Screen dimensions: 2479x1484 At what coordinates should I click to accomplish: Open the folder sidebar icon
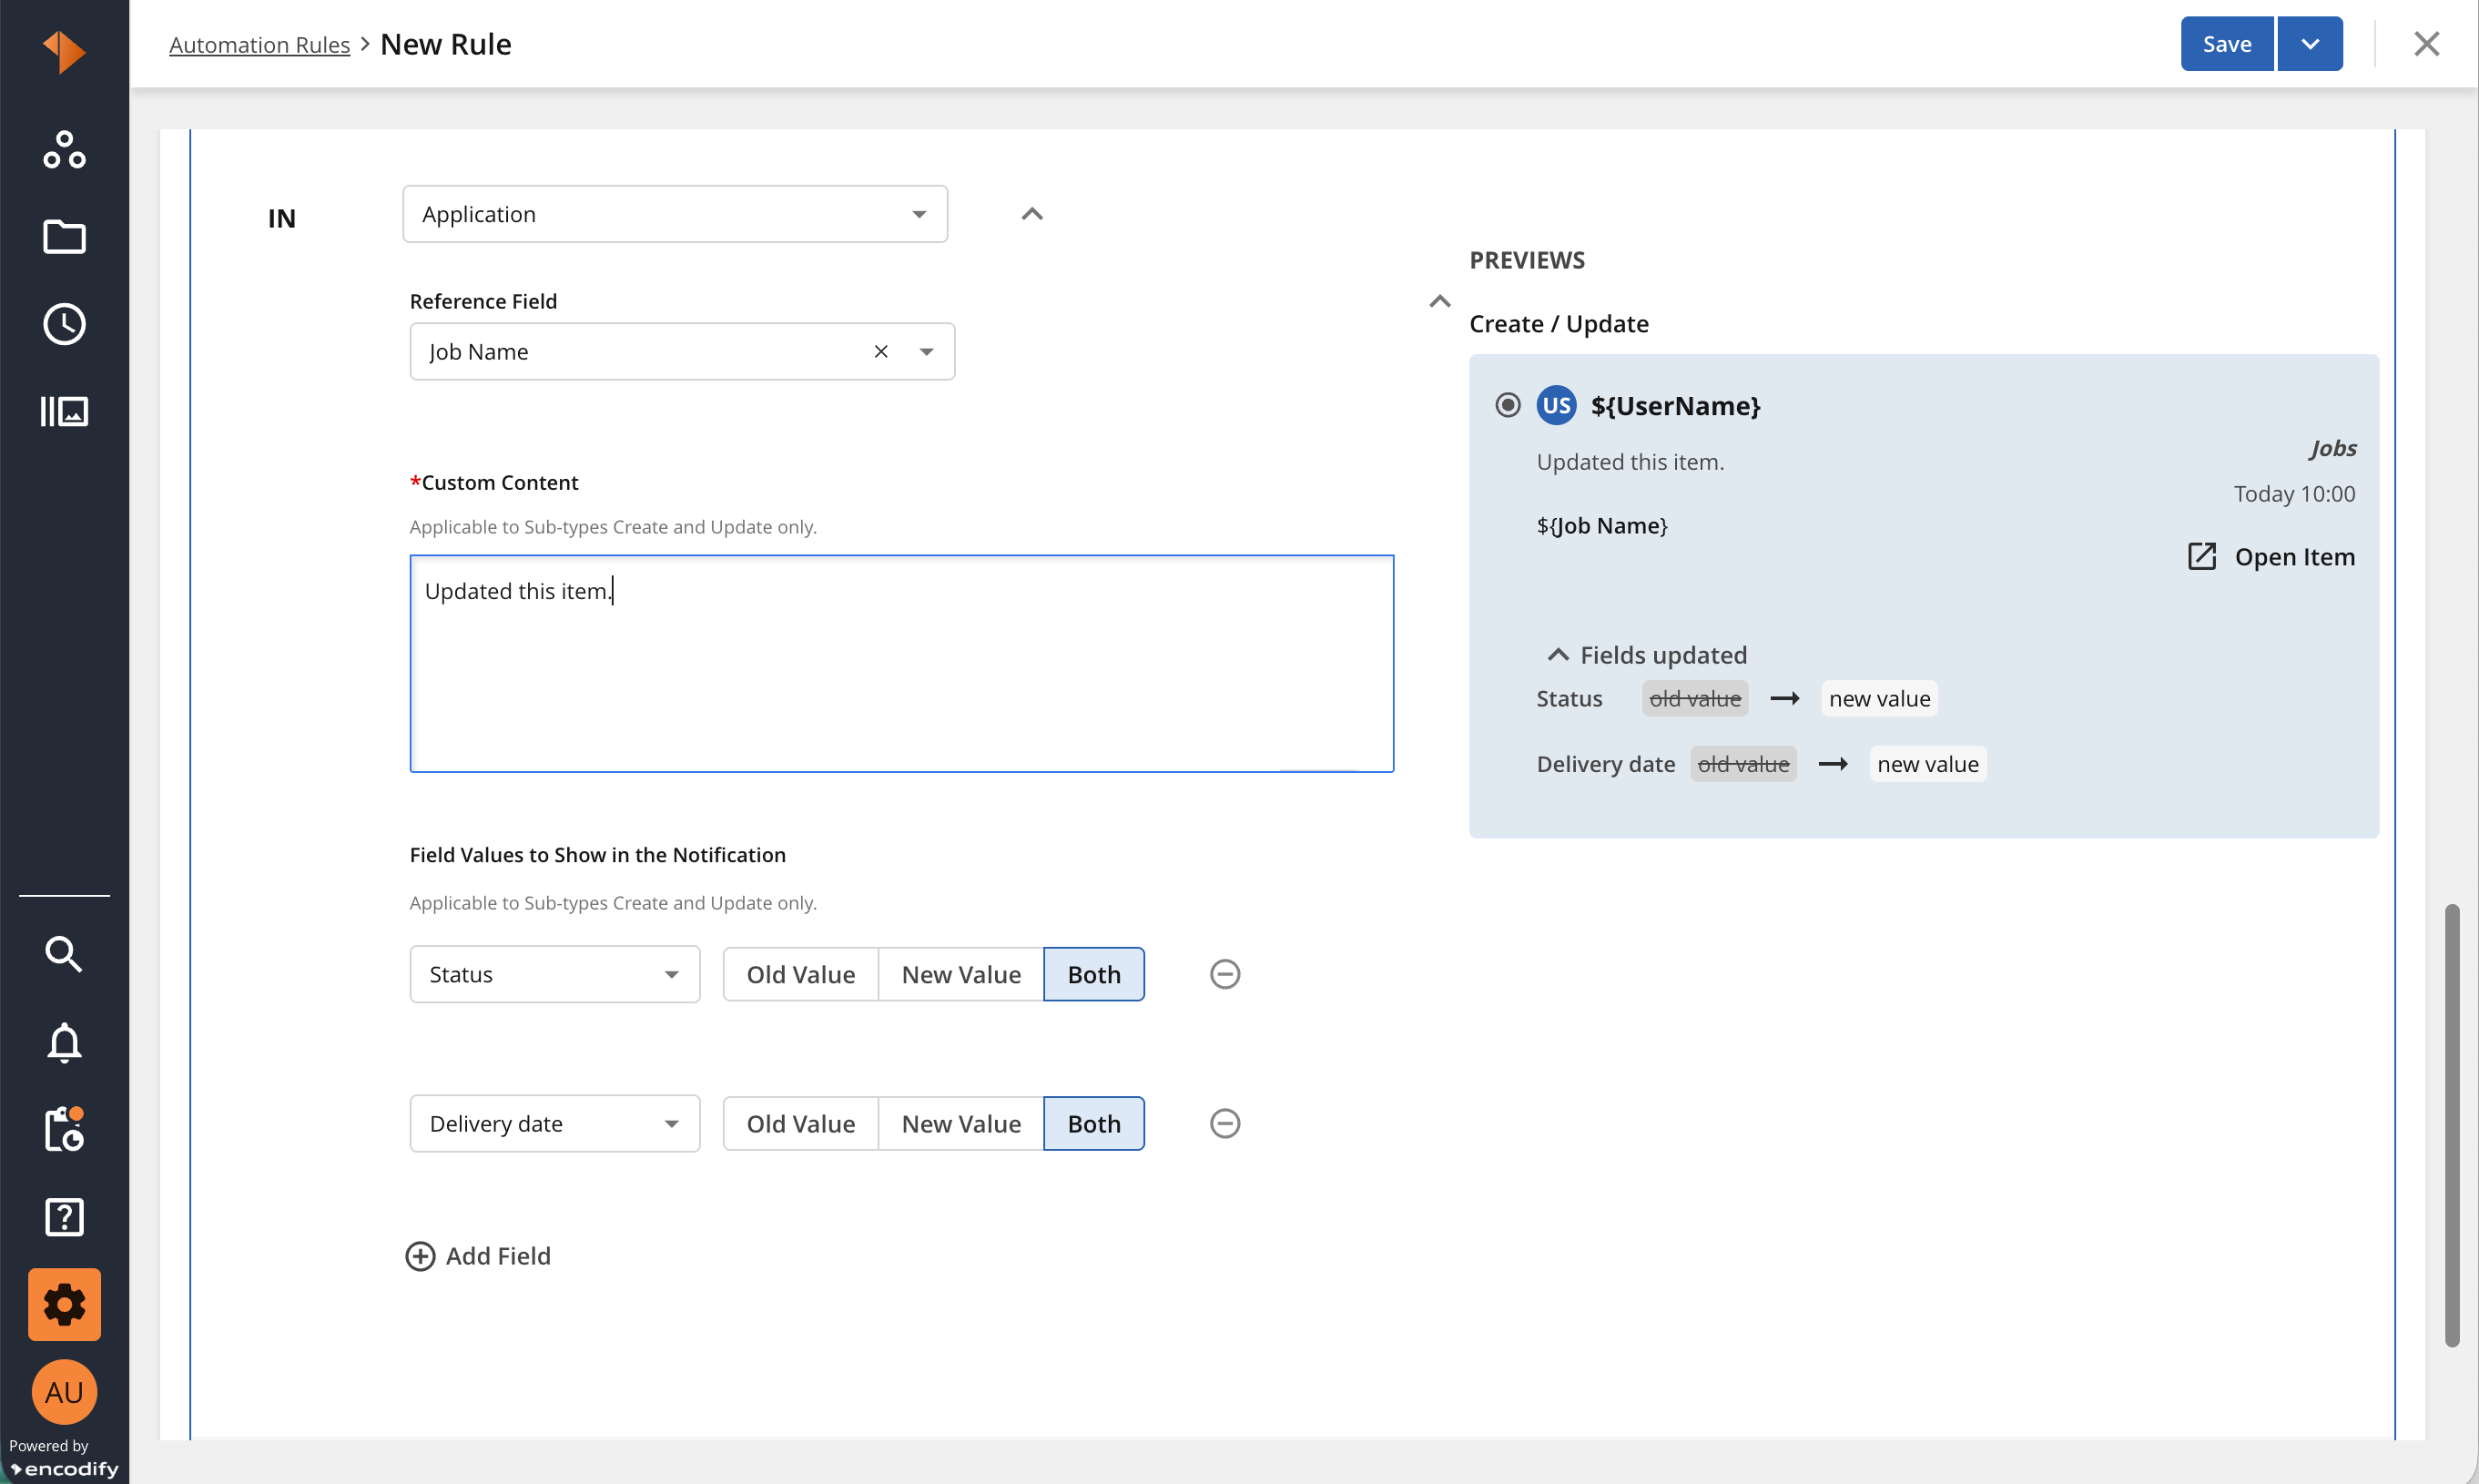(64, 237)
